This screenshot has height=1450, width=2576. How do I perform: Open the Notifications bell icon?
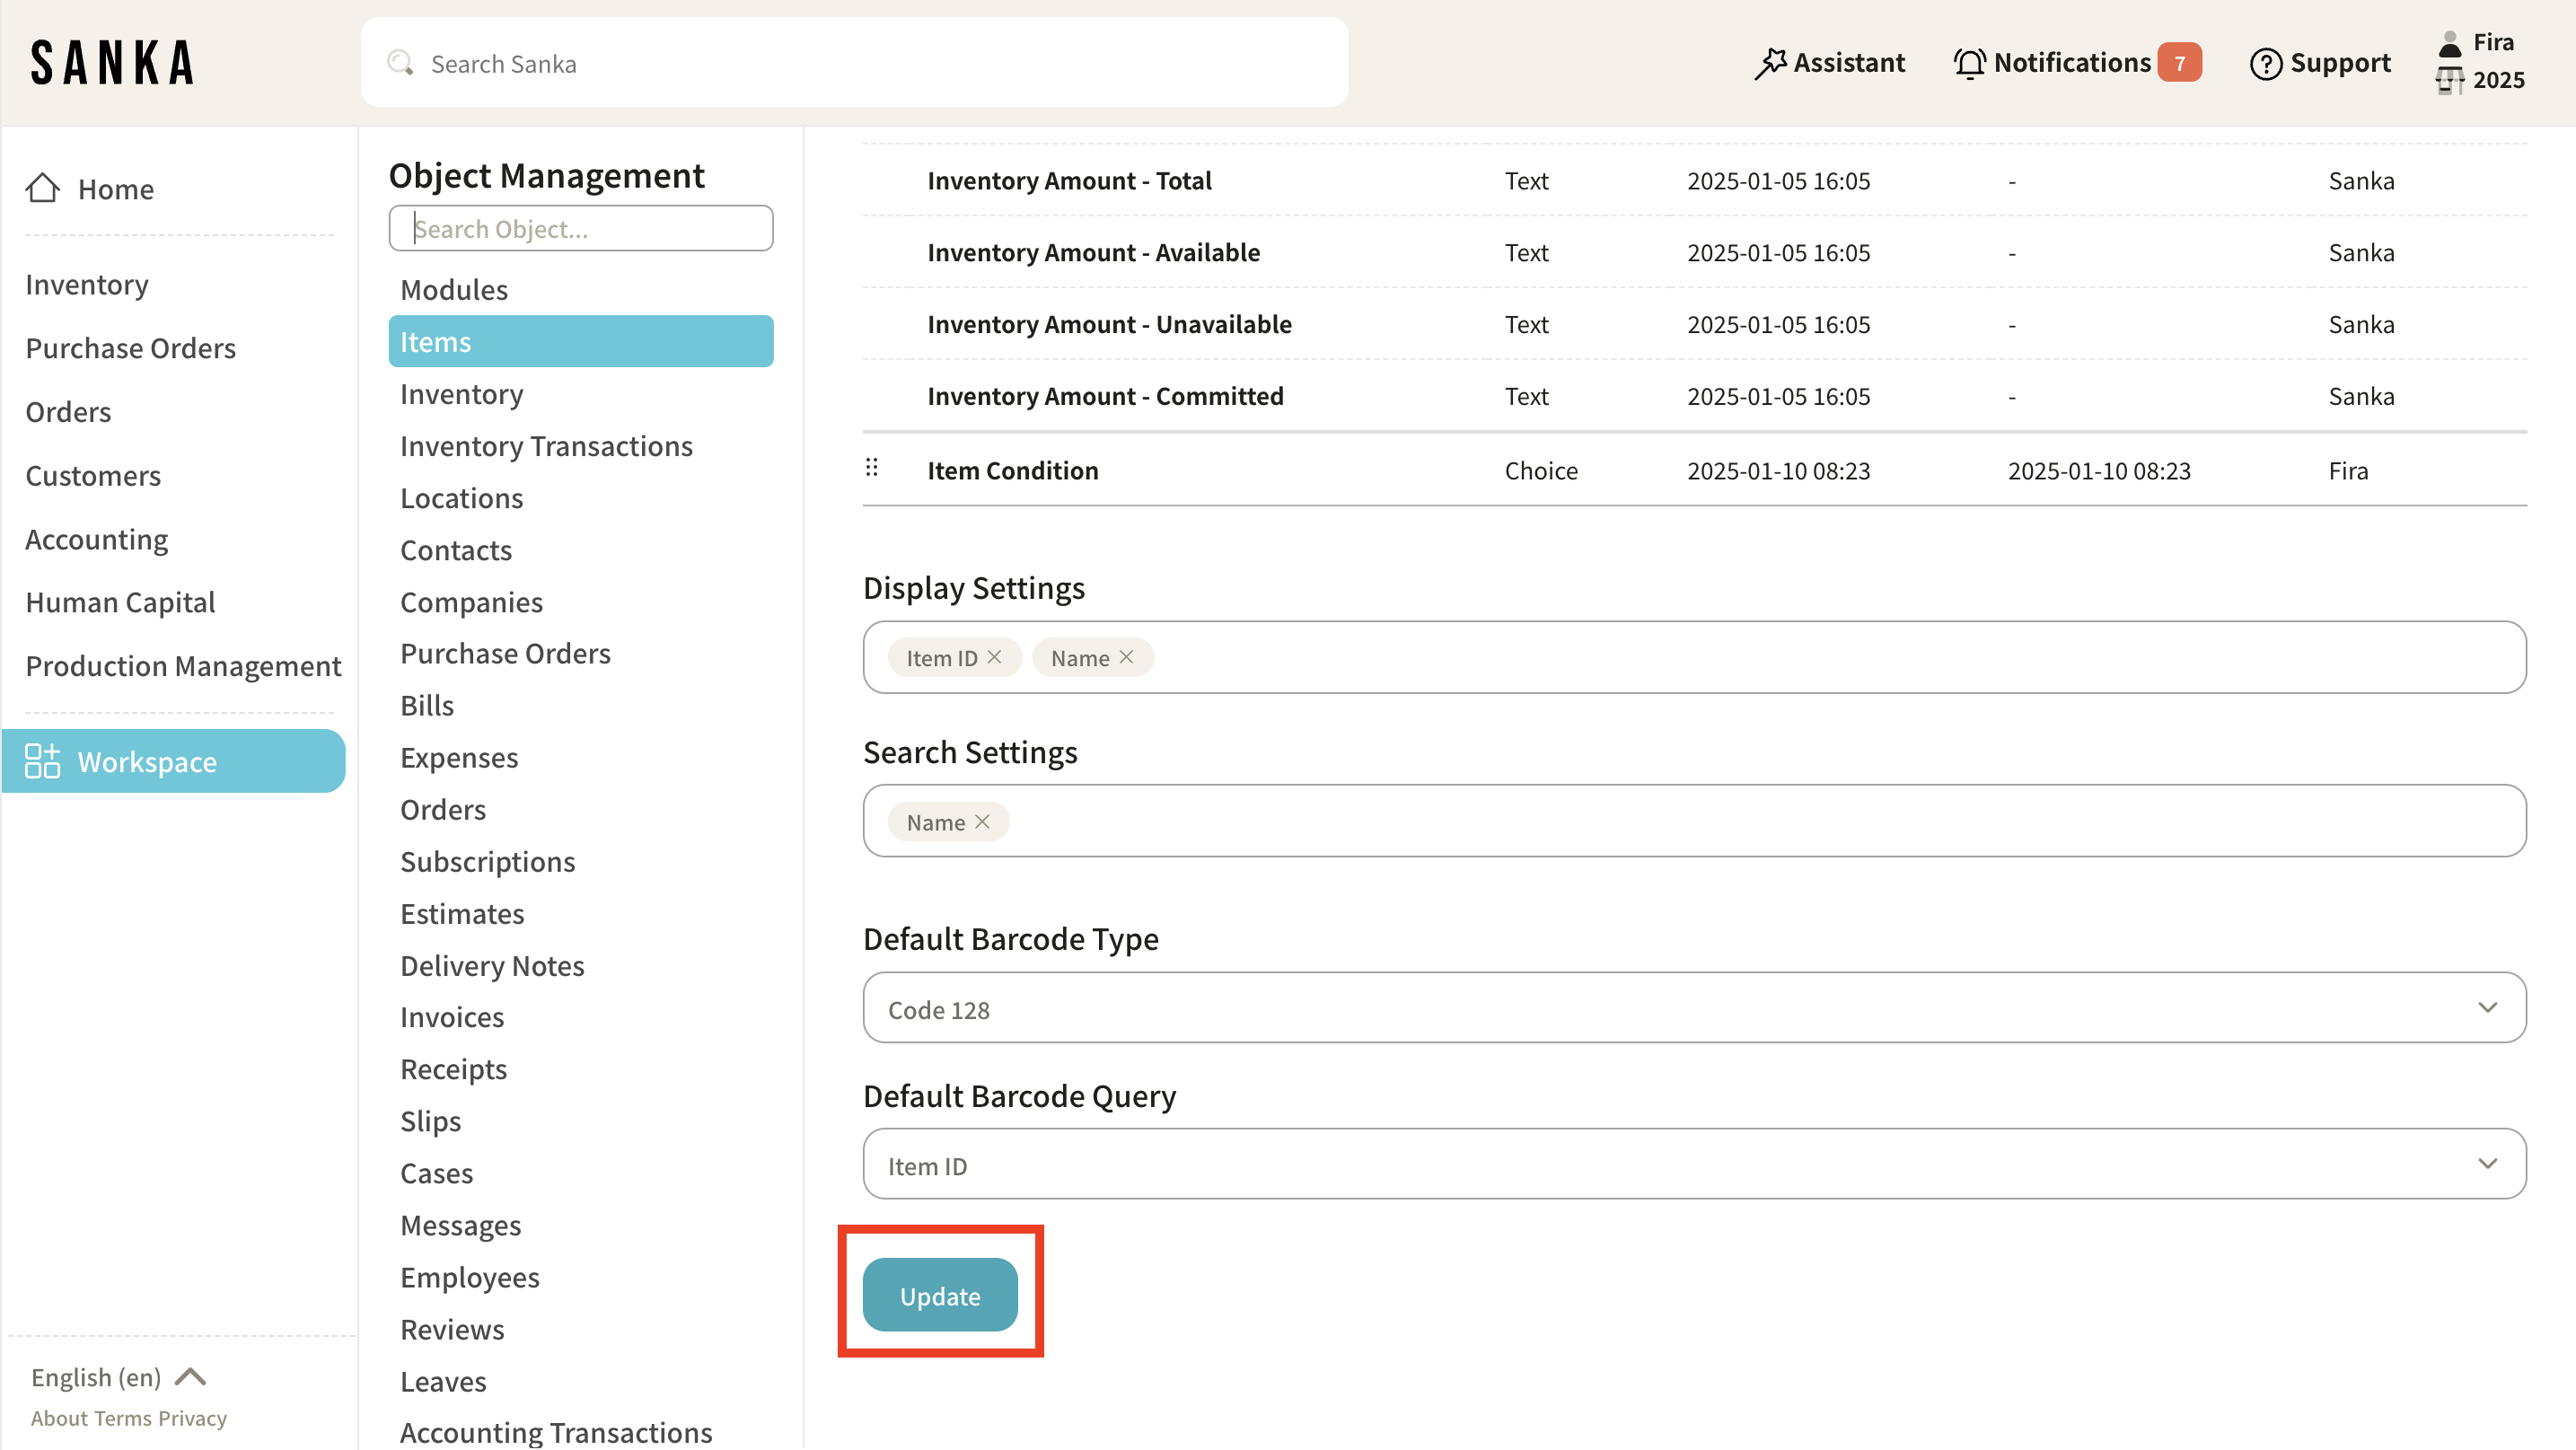(1969, 63)
